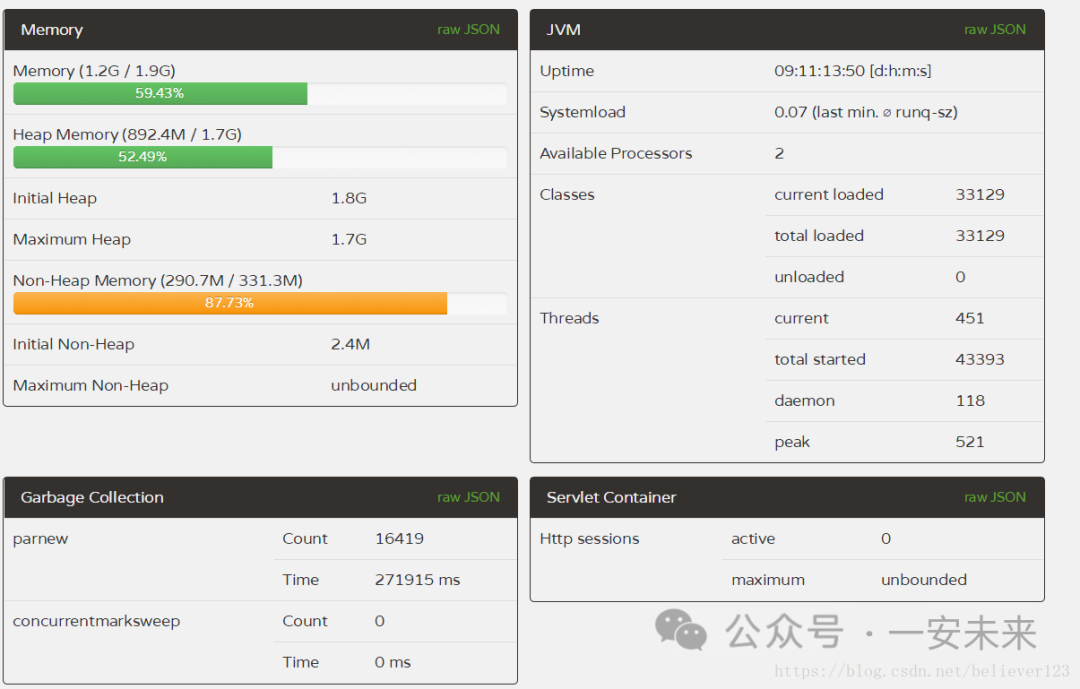The width and height of the screenshot is (1080, 689).
Task: Select the total loaded value 33129
Action: [980, 236]
